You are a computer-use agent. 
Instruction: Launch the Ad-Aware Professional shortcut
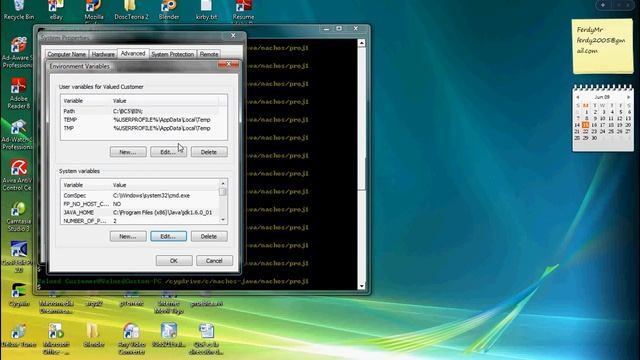click(x=18, y=52)
